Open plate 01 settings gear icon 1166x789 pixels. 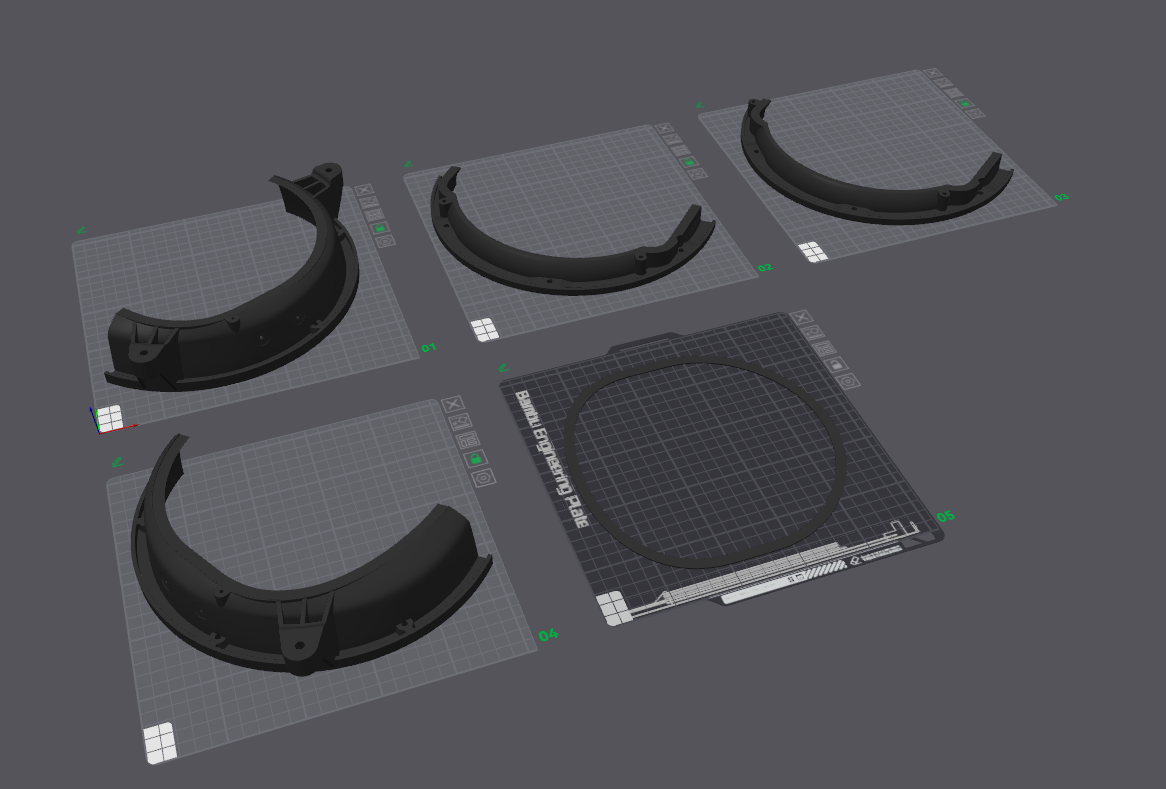[x=385, y=241]
